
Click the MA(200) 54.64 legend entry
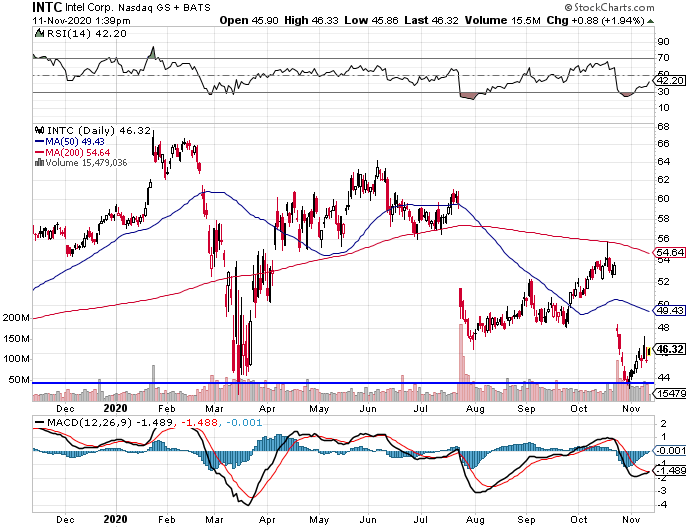pyautogui.click(x=72, y=152)
